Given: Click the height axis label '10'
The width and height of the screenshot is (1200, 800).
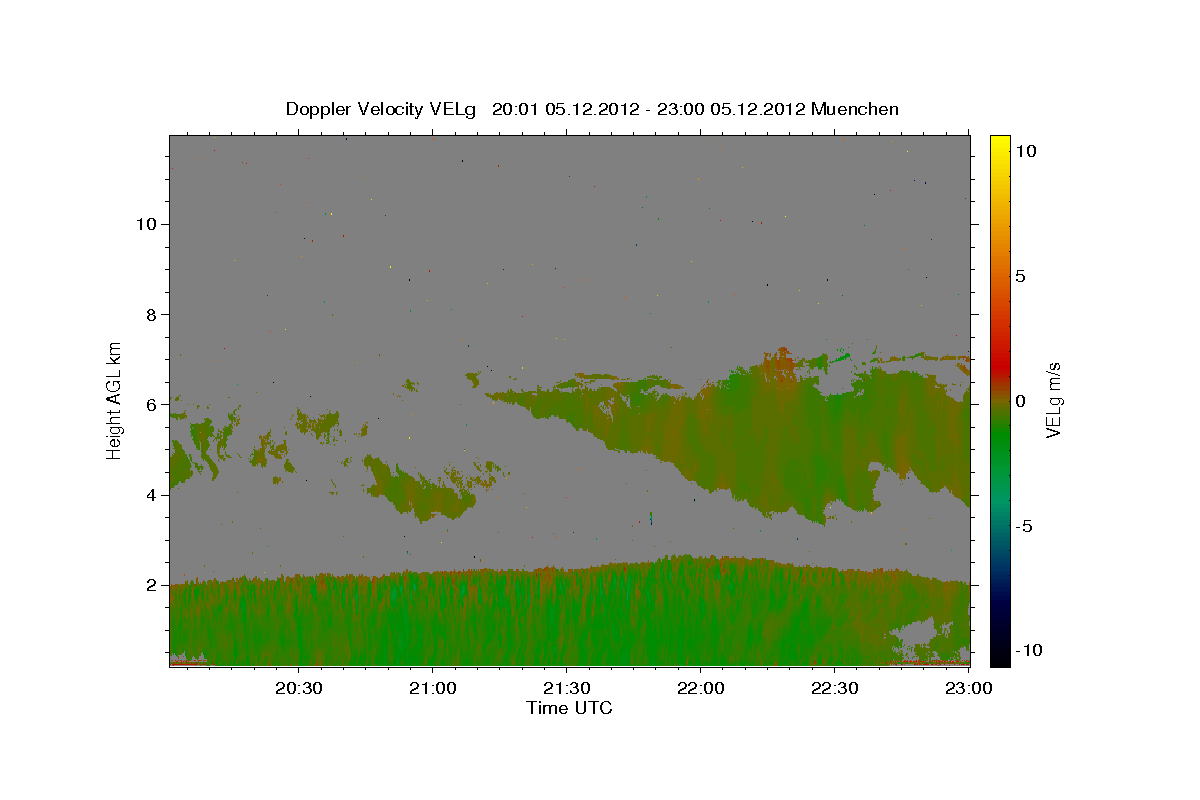Looking at the screenshot, I should pyautogui.click(x=146, y=224).
